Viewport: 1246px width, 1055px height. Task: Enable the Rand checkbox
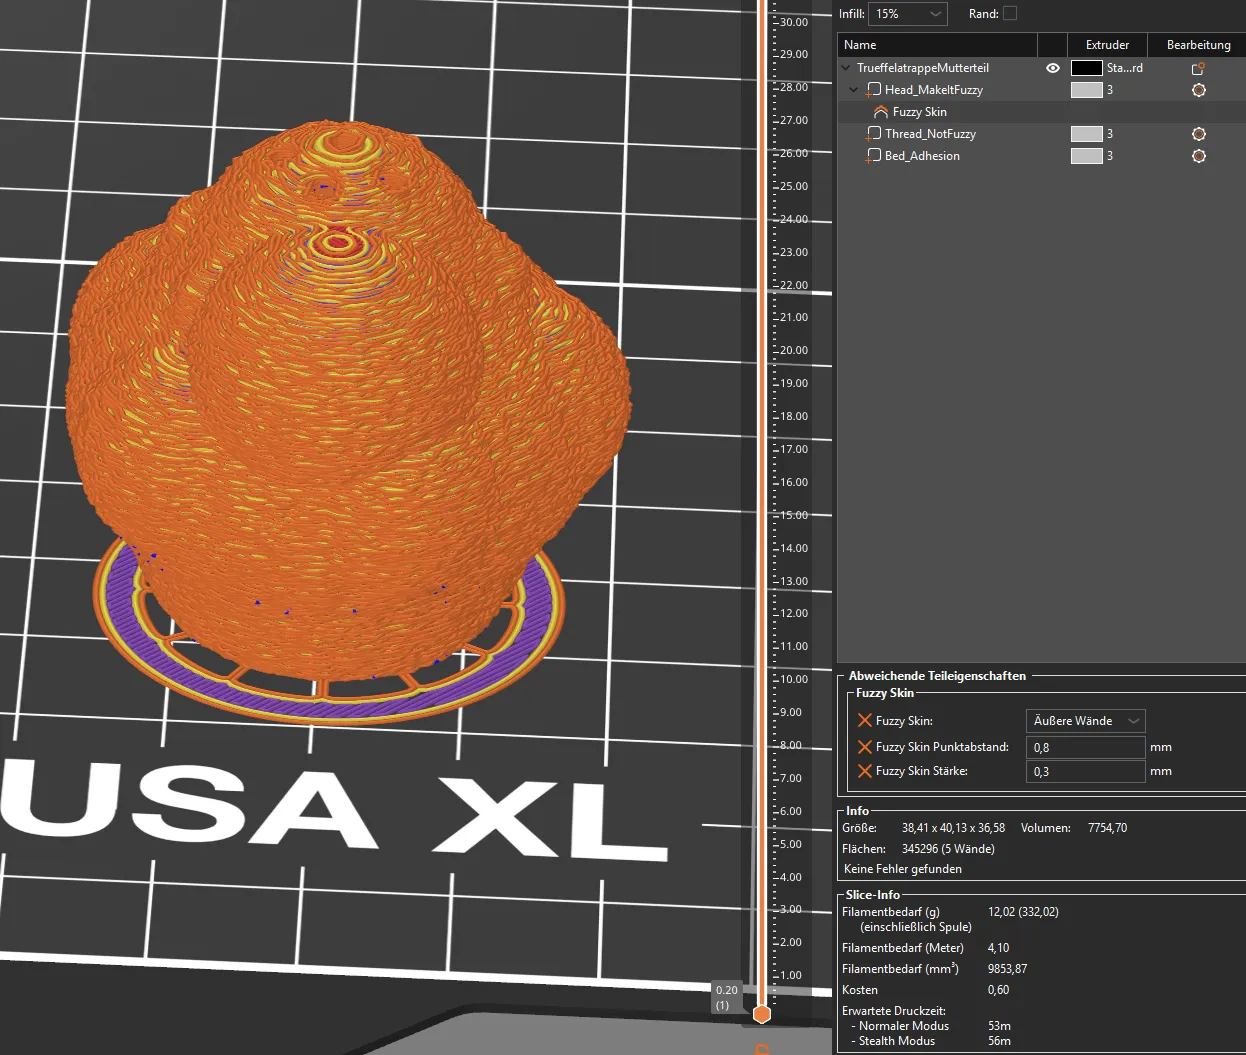pyautogui.click(x=1010, y=13)
